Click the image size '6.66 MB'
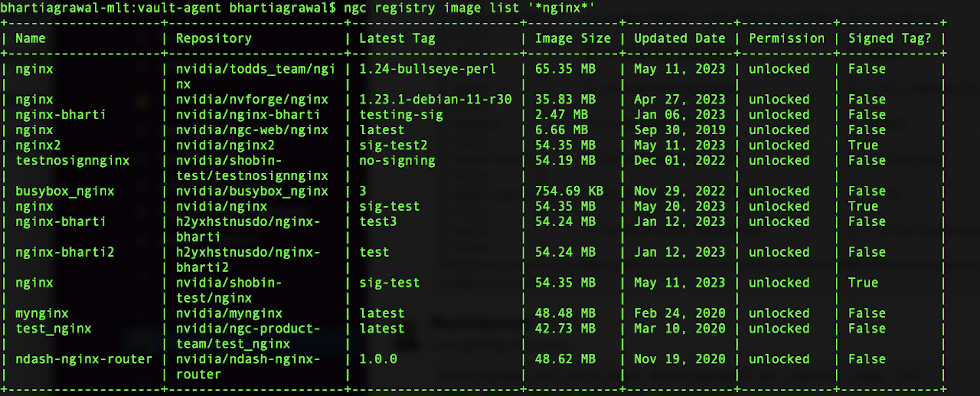 [x=561, y=130]
